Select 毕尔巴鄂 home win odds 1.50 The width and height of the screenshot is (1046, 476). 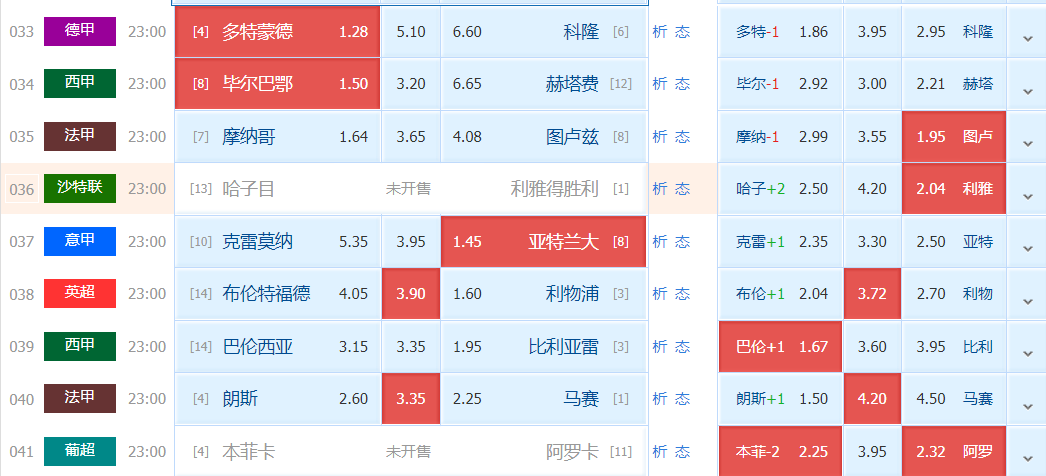point(278,84)
